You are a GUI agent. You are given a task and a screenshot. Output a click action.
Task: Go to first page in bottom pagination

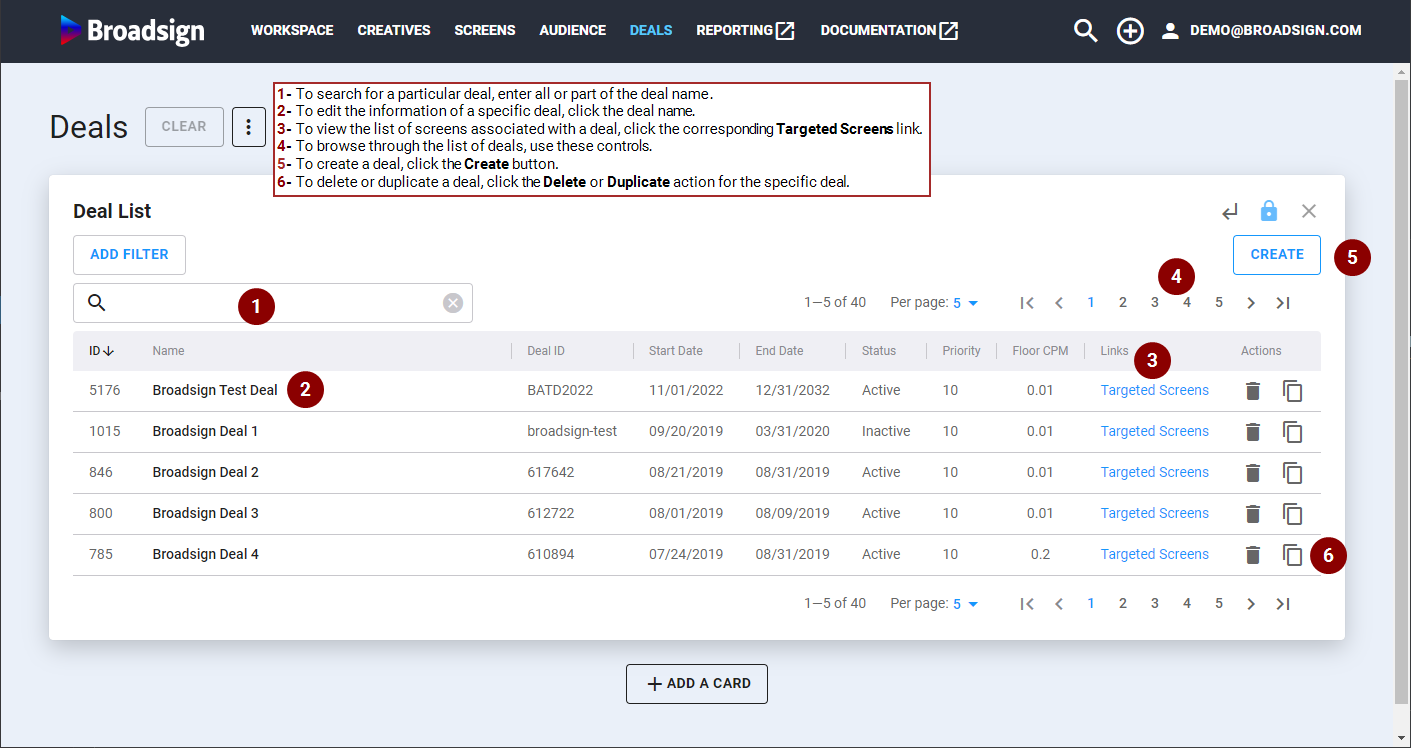[x=1027, y=604]
